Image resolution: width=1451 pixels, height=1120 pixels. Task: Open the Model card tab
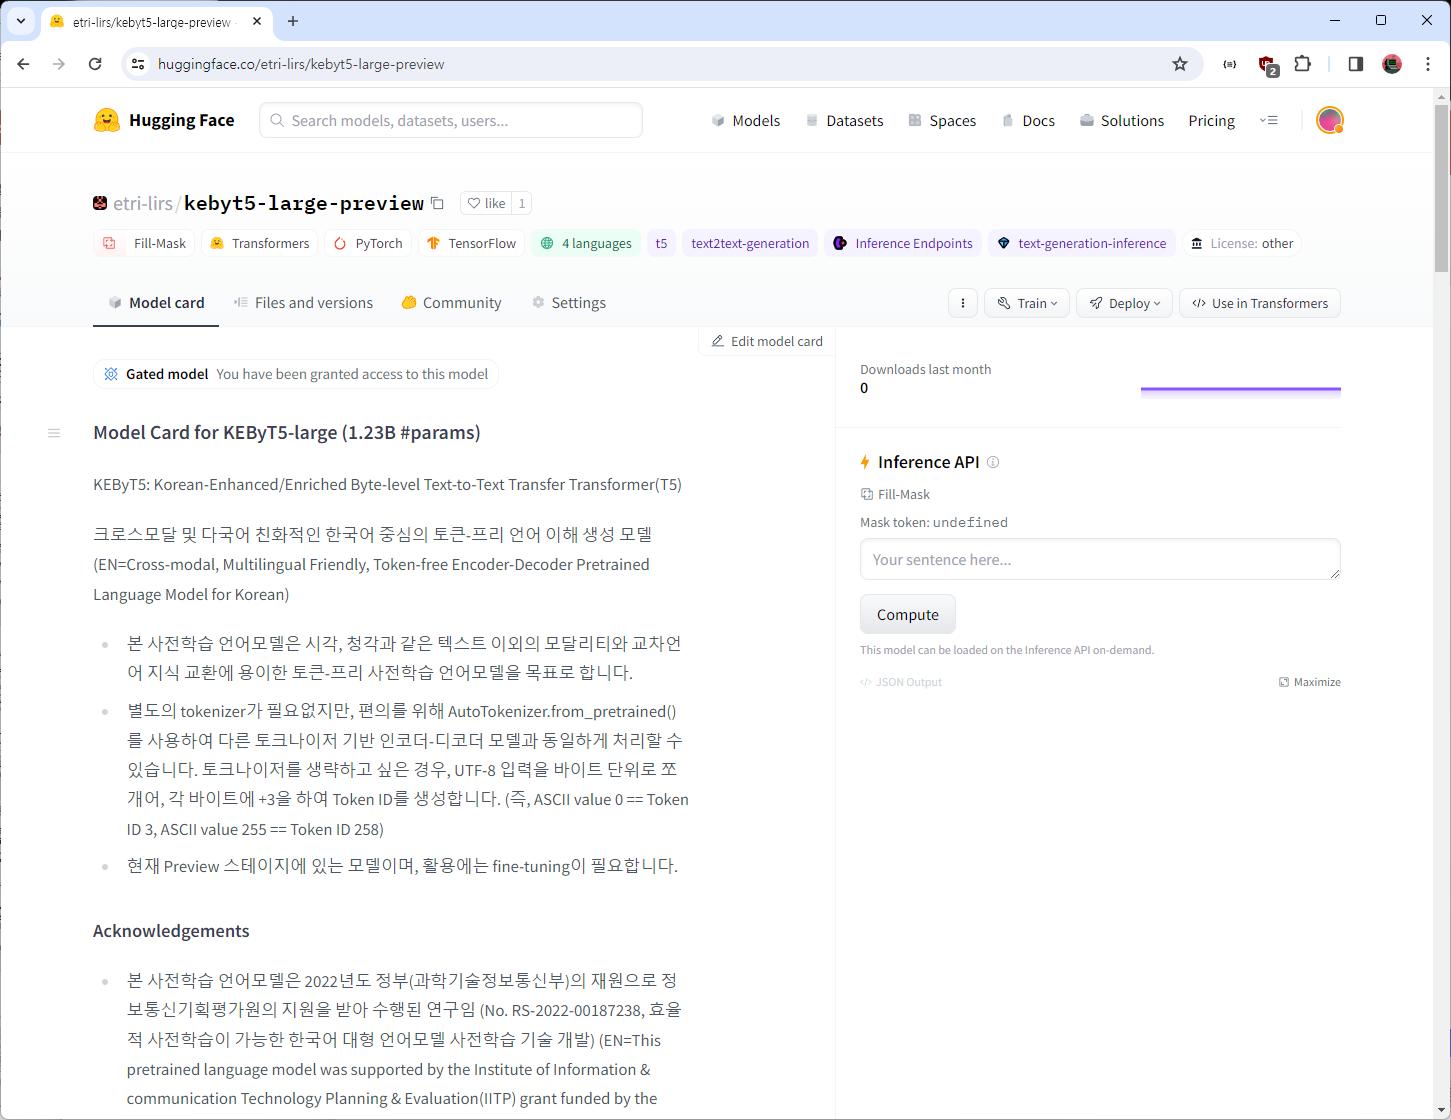click(x=156, y=303)
